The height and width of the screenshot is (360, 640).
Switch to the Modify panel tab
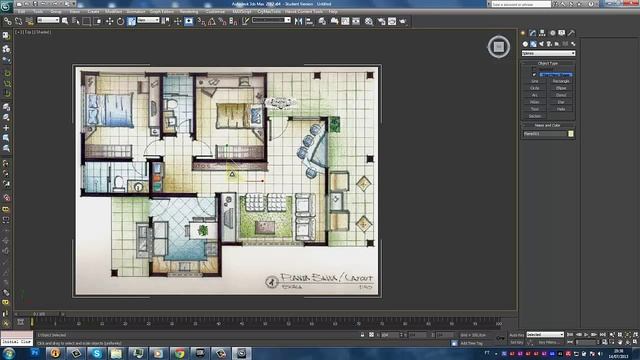532,33
